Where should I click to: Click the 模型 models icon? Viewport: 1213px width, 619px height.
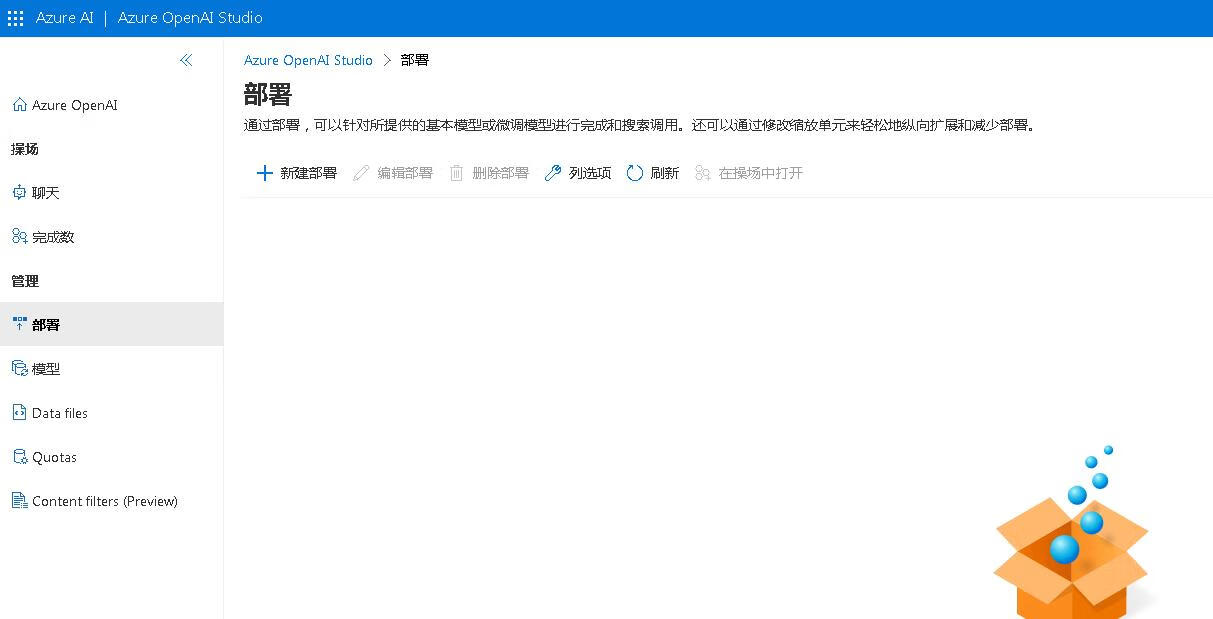(x=19, y=369)
